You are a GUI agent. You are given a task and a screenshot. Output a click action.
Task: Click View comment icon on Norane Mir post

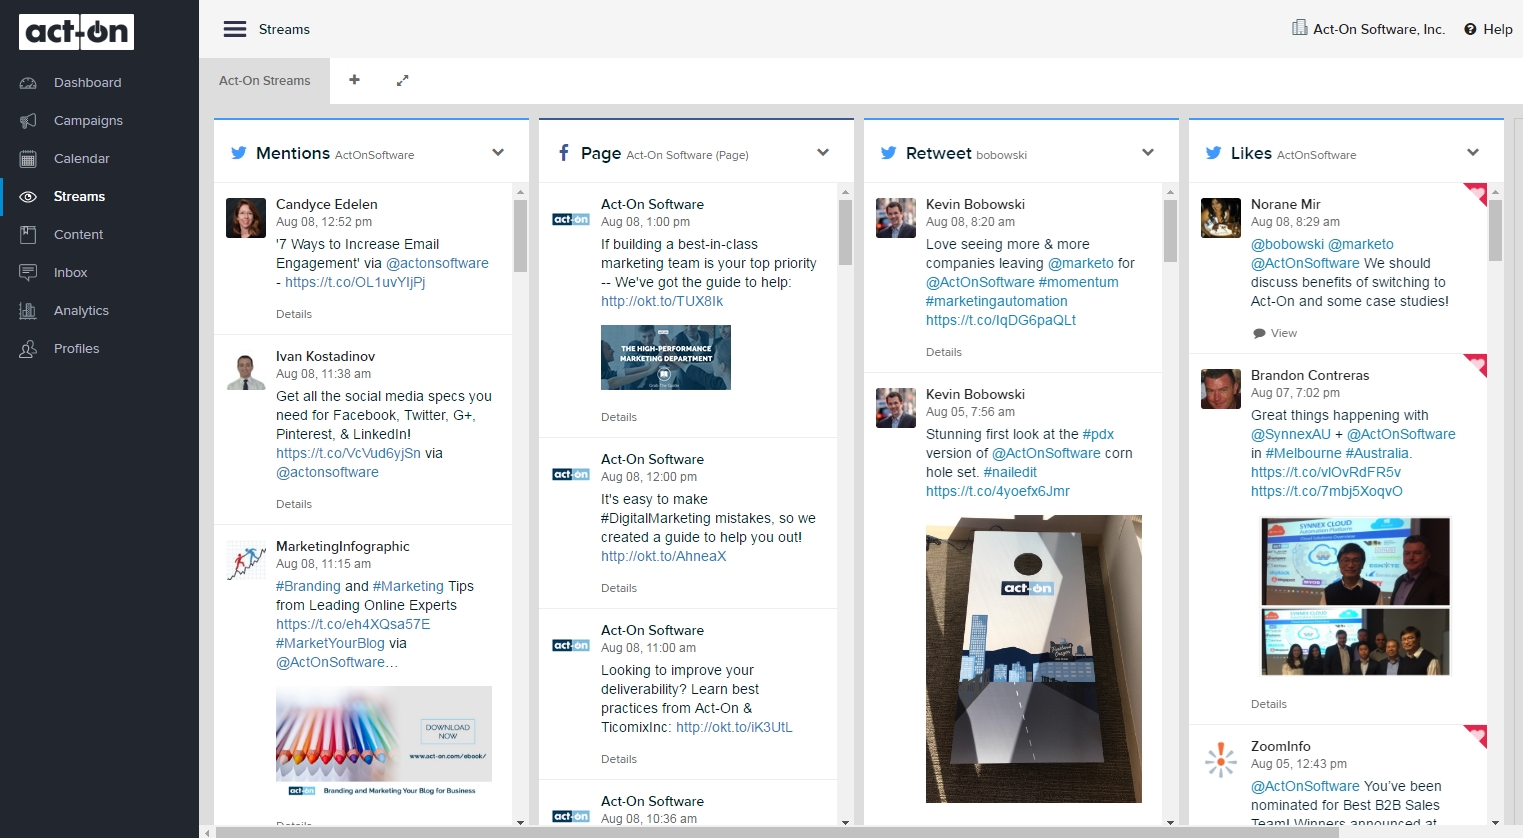(1259, 334)
